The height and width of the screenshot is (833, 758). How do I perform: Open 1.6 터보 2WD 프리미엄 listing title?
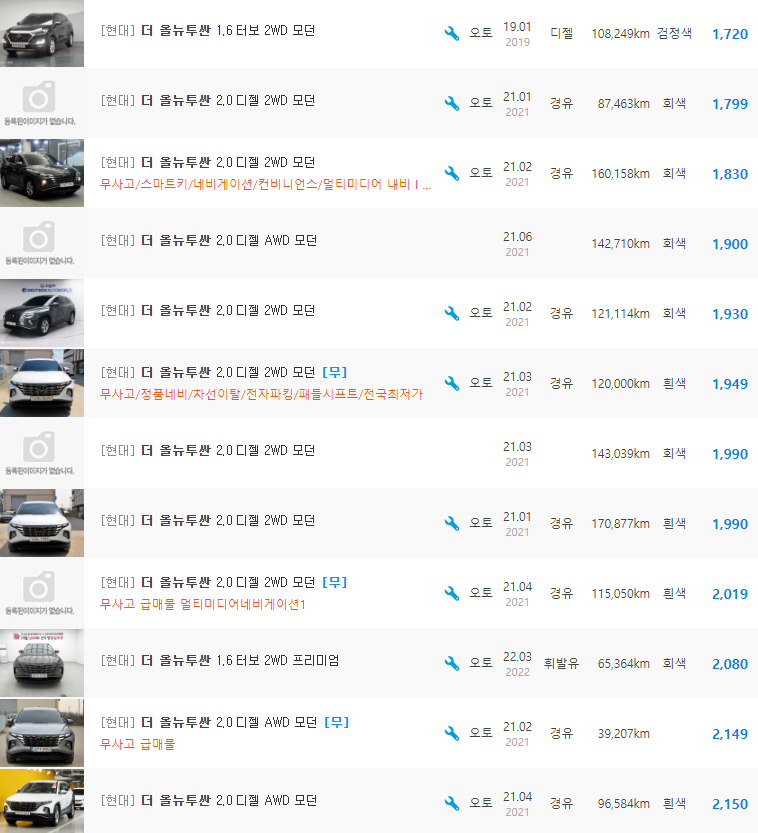tap(220, 660)
